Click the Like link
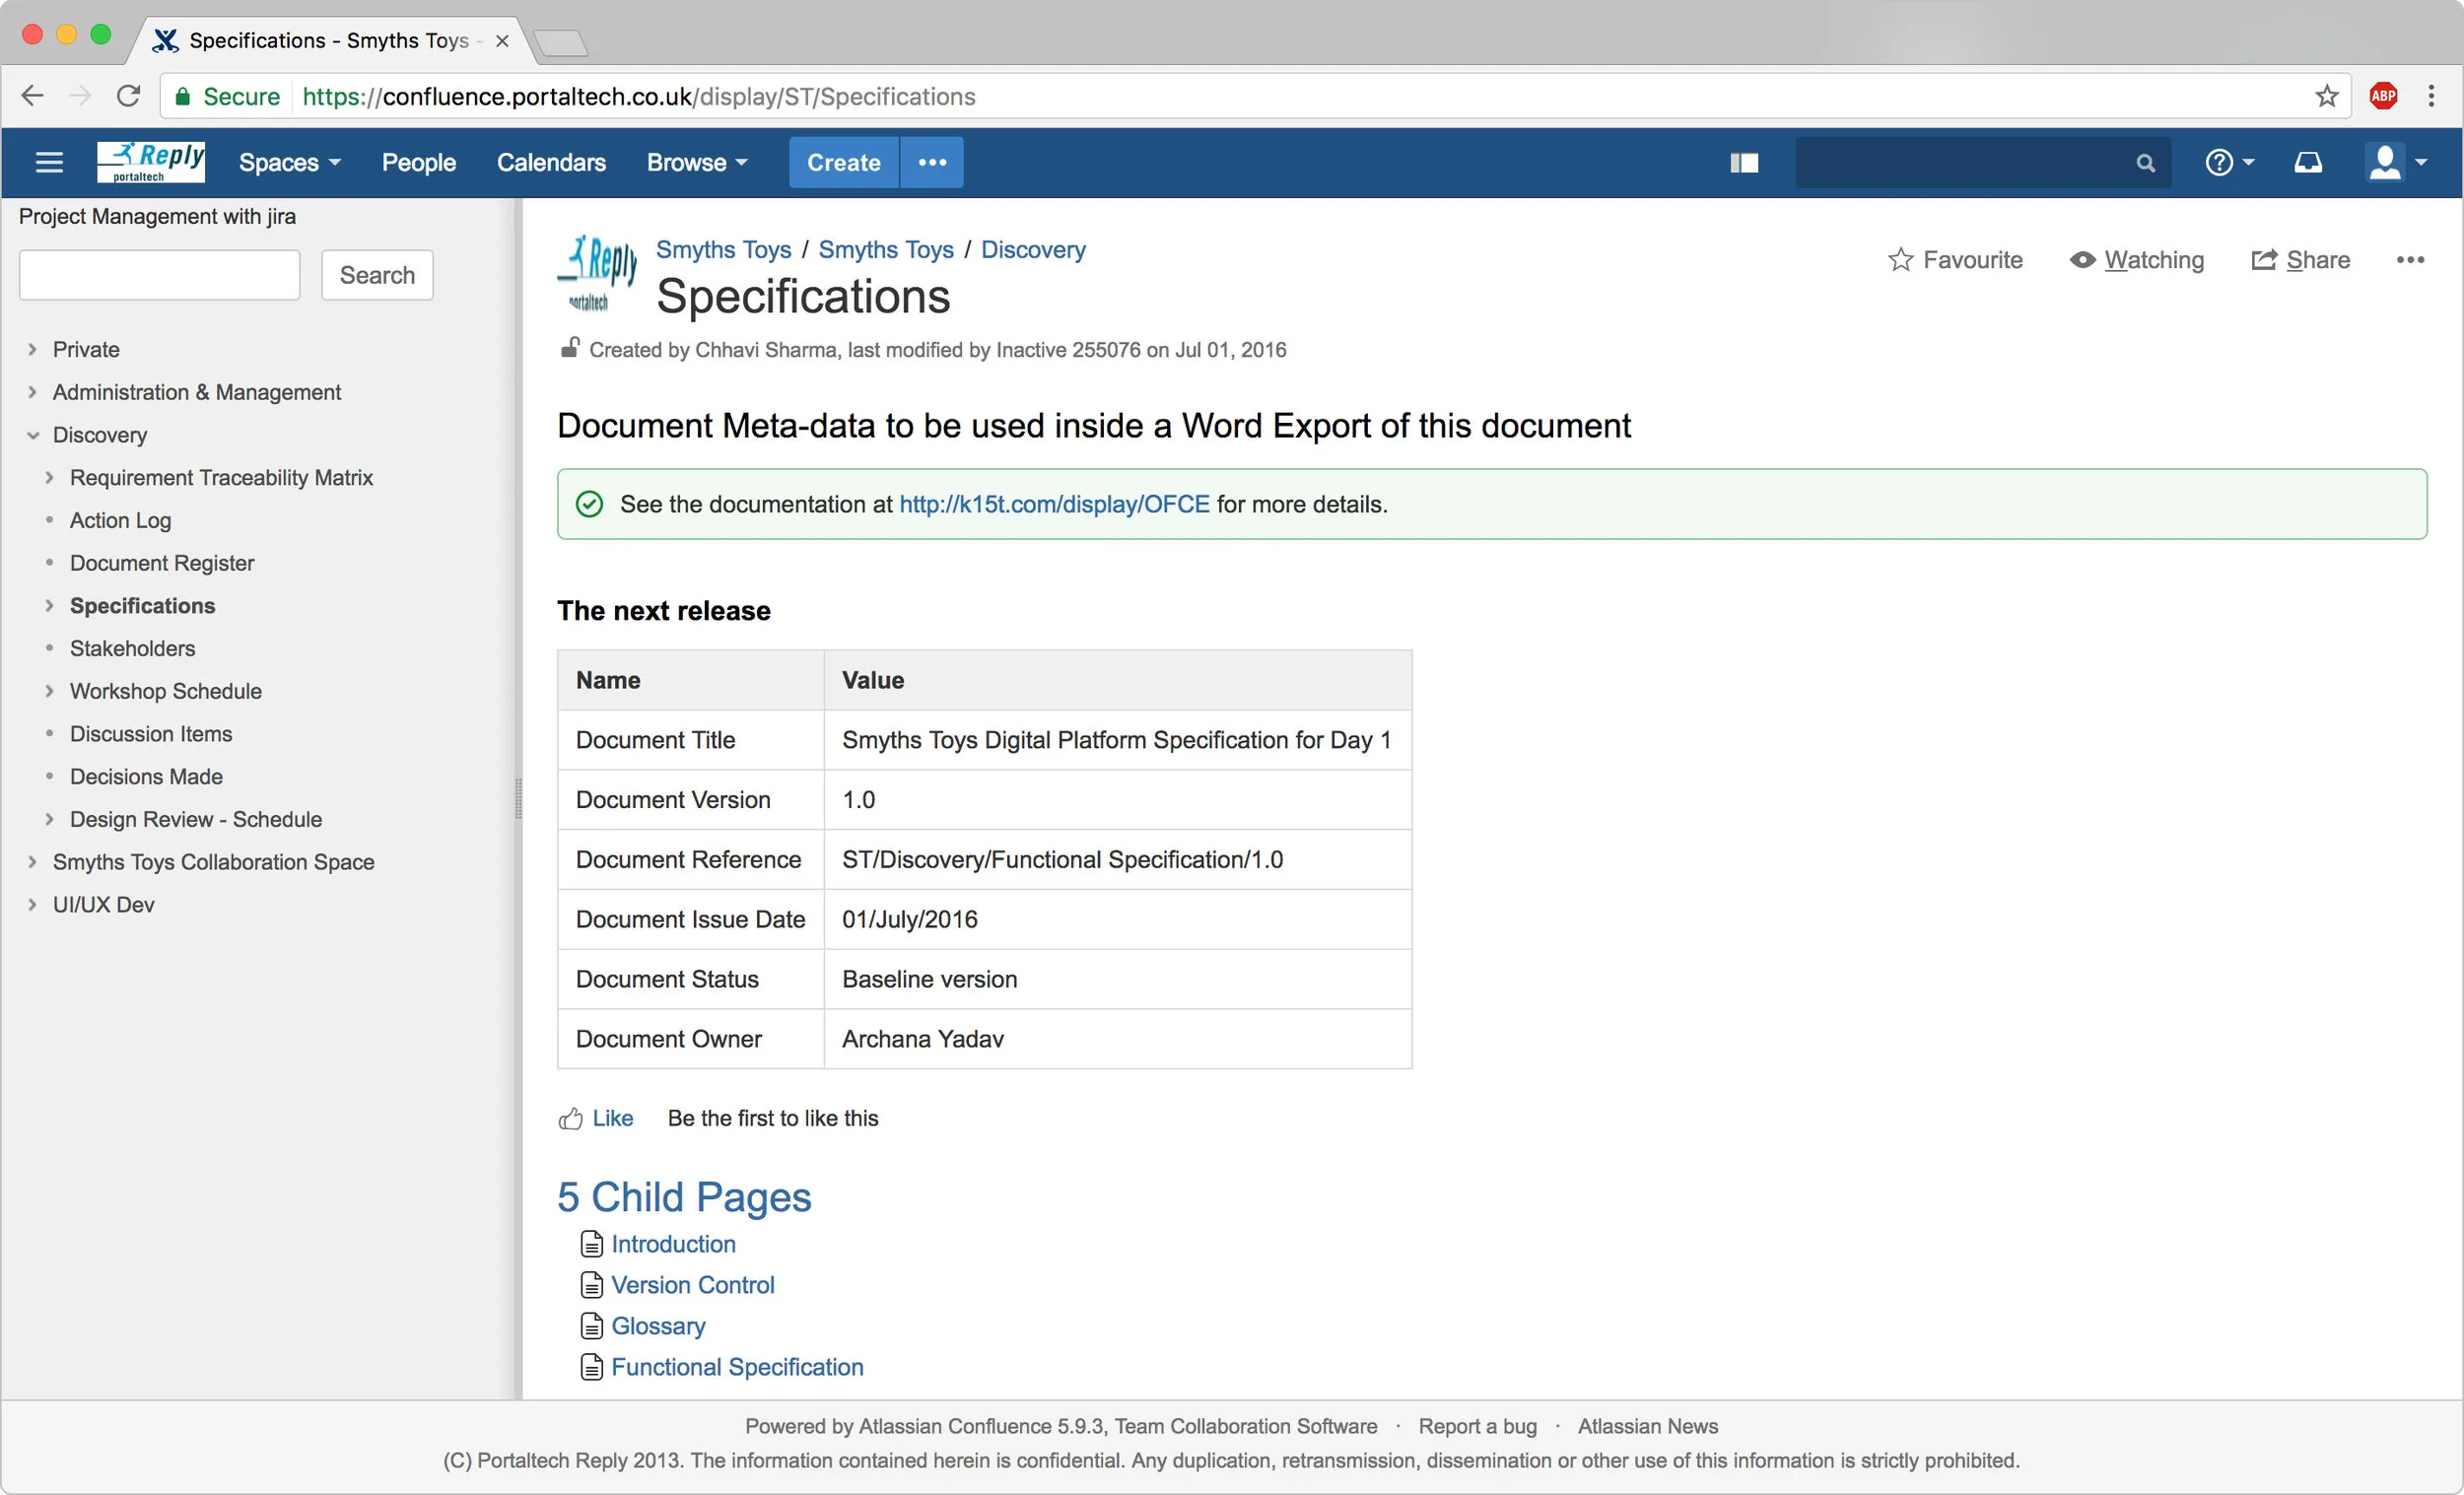Viewport: 2464px width, 1495px height. coord(613,1118)
